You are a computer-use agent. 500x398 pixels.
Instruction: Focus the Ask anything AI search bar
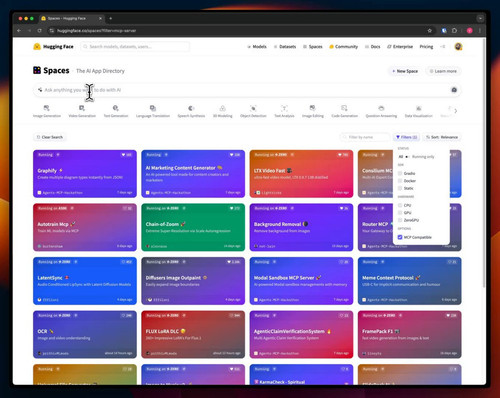pyautogui.click(x=247, y=90)
